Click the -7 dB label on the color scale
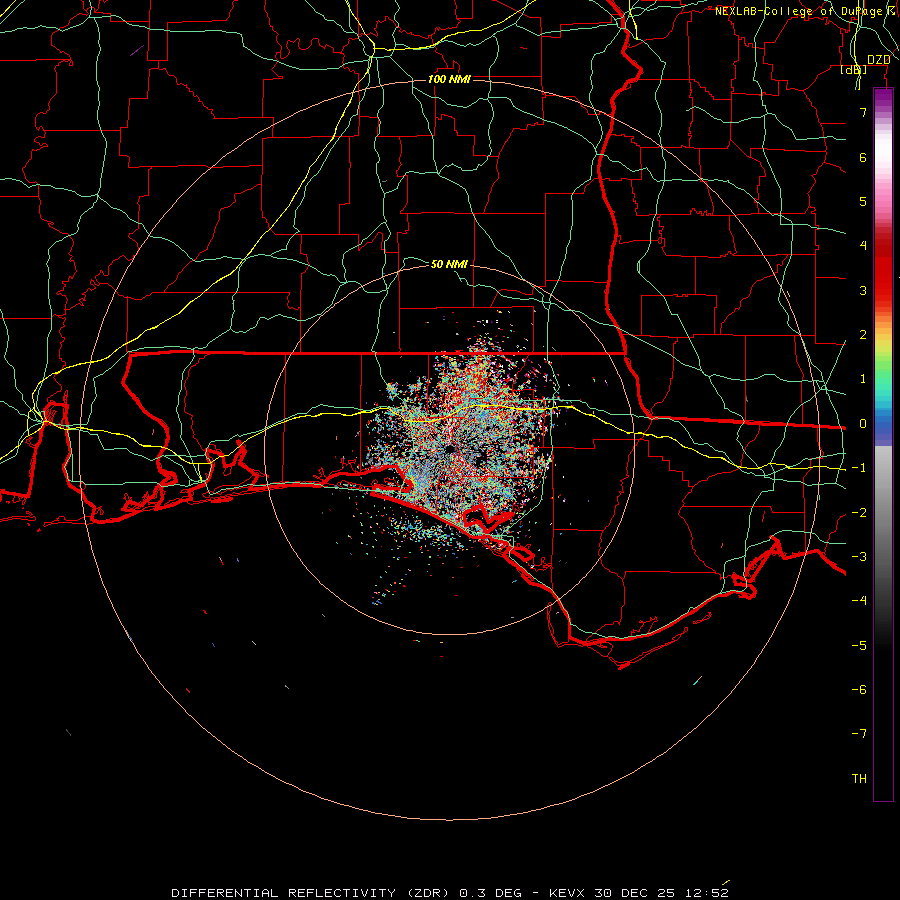Viewport: 900px width, 900px height. (859, 734)
